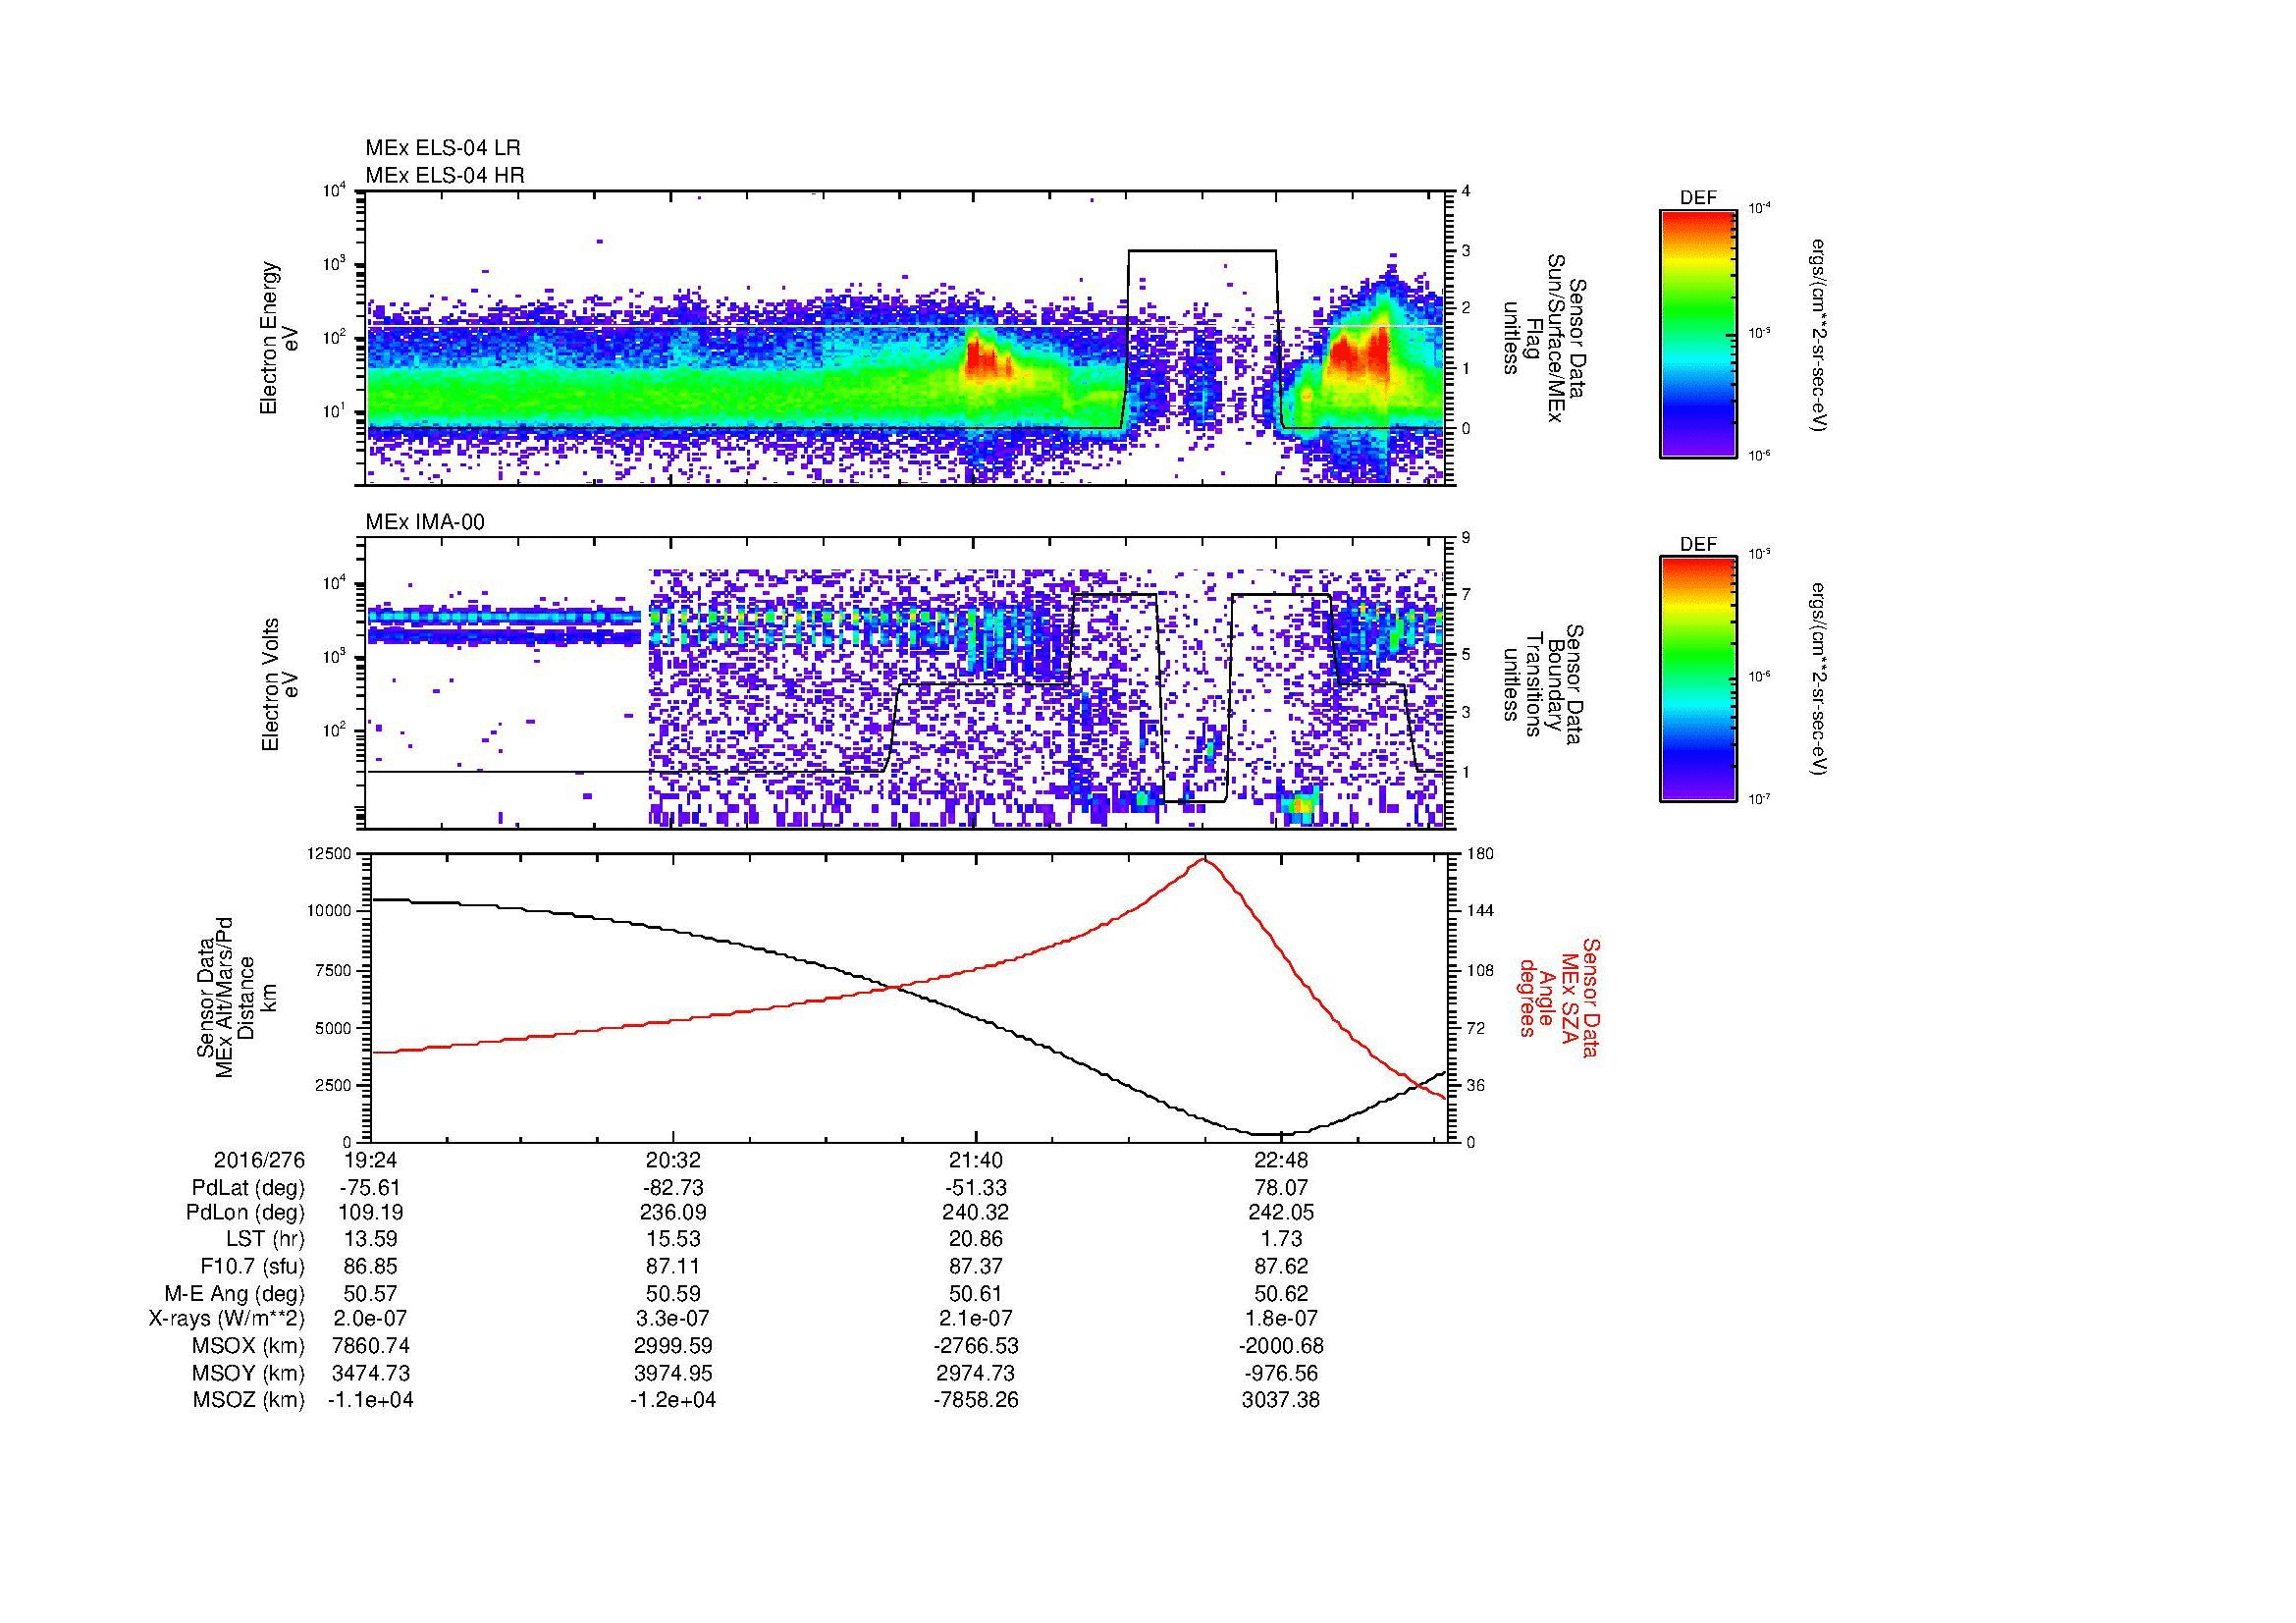This screenshot has width=2296, height=1623.
Task: Click the PdLon value '109.19'
Action: click(x=371, y=1213)
